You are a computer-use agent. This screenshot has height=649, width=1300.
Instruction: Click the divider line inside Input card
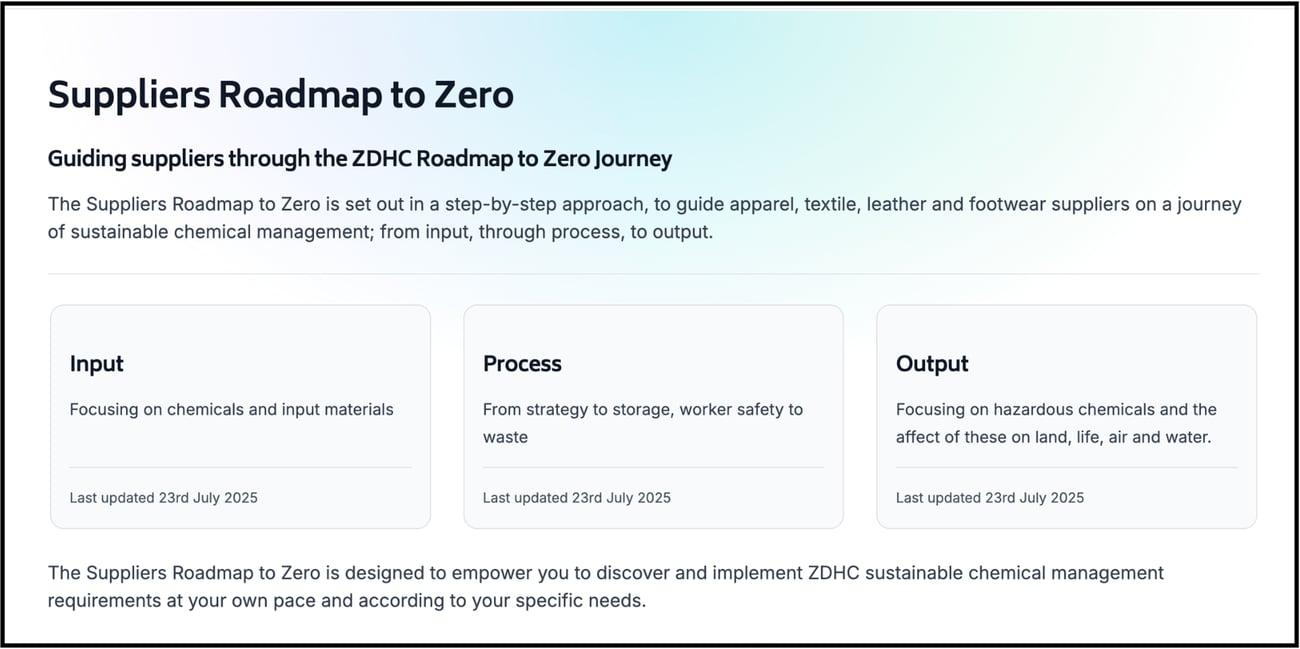point(240,467)
